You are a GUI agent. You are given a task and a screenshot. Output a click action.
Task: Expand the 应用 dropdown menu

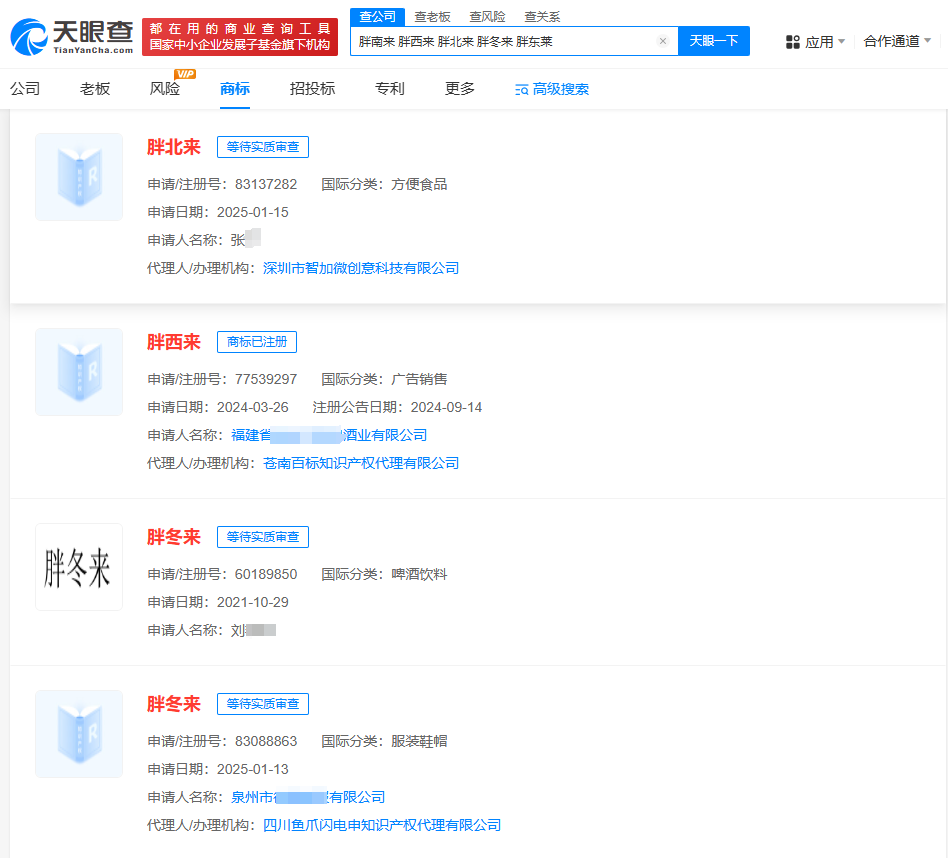tap(815, 42)
